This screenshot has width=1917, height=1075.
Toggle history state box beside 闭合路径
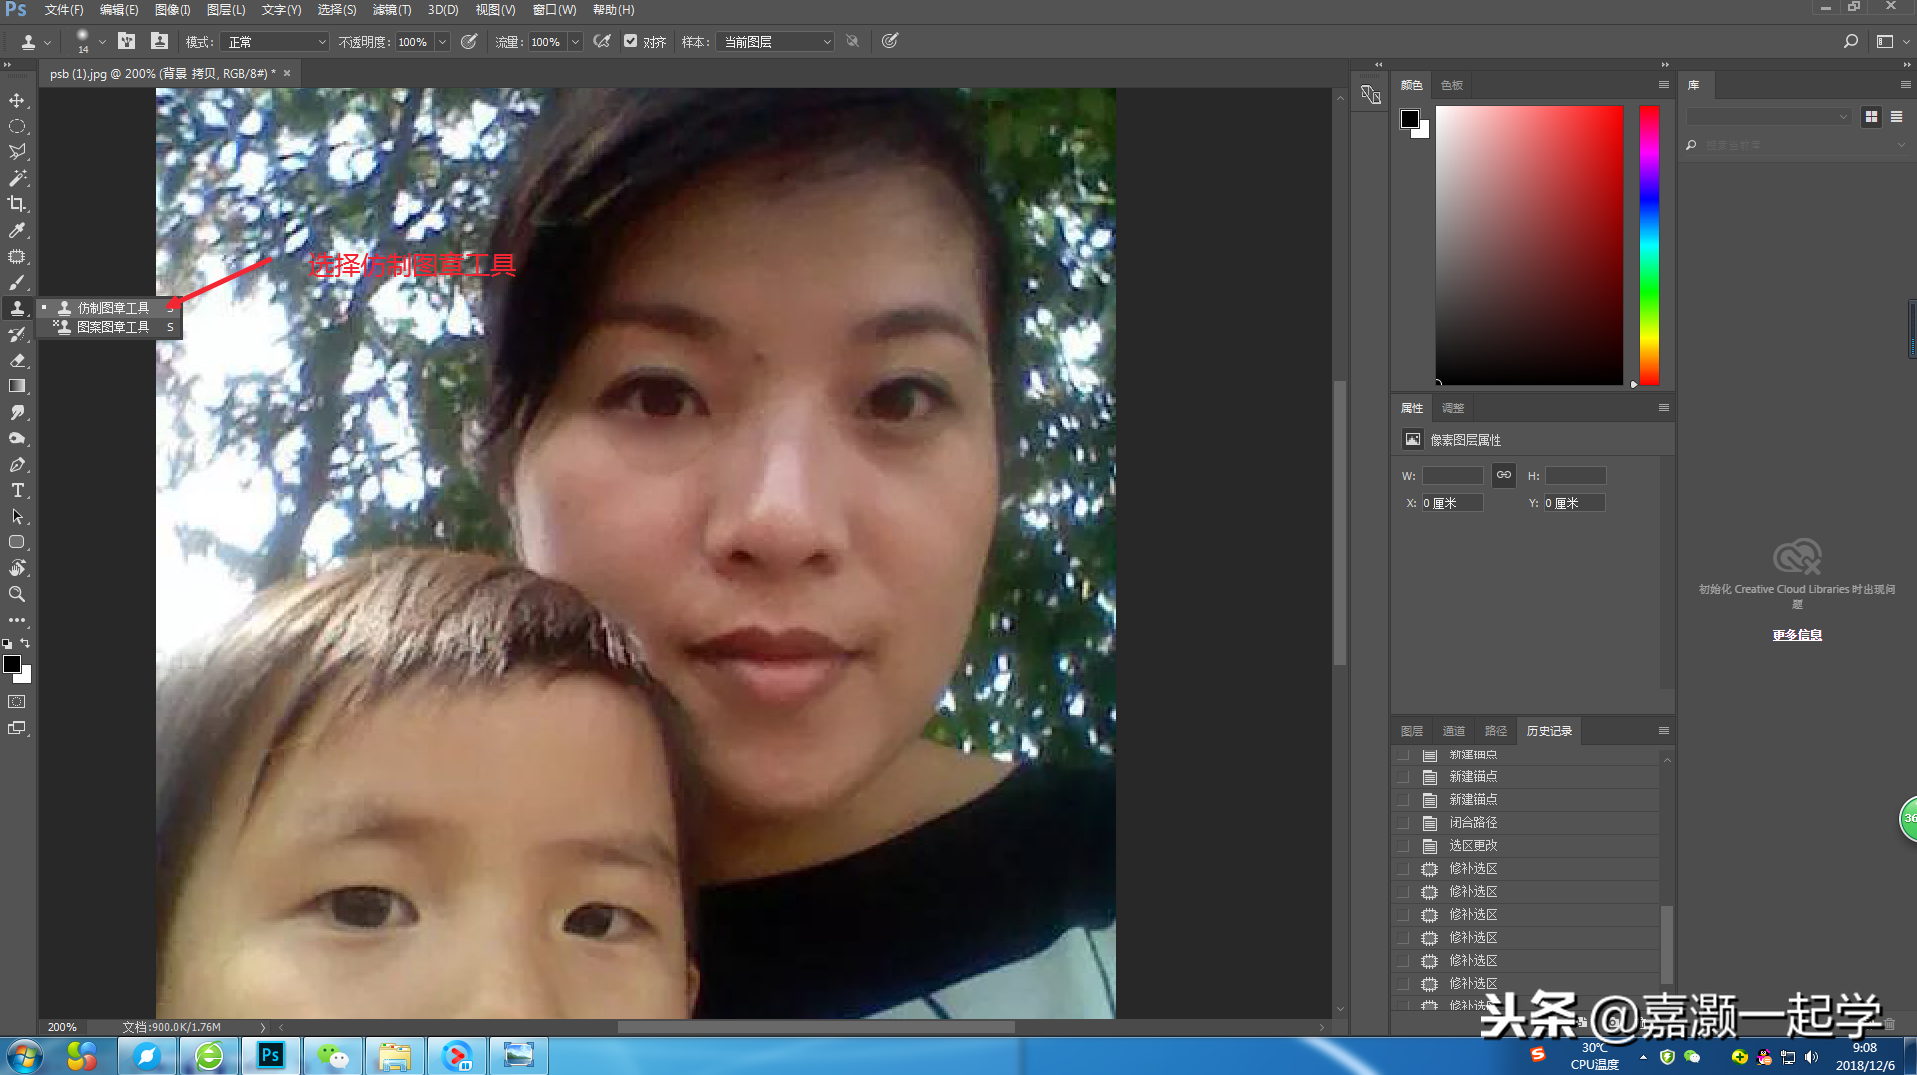point(1403,822)
